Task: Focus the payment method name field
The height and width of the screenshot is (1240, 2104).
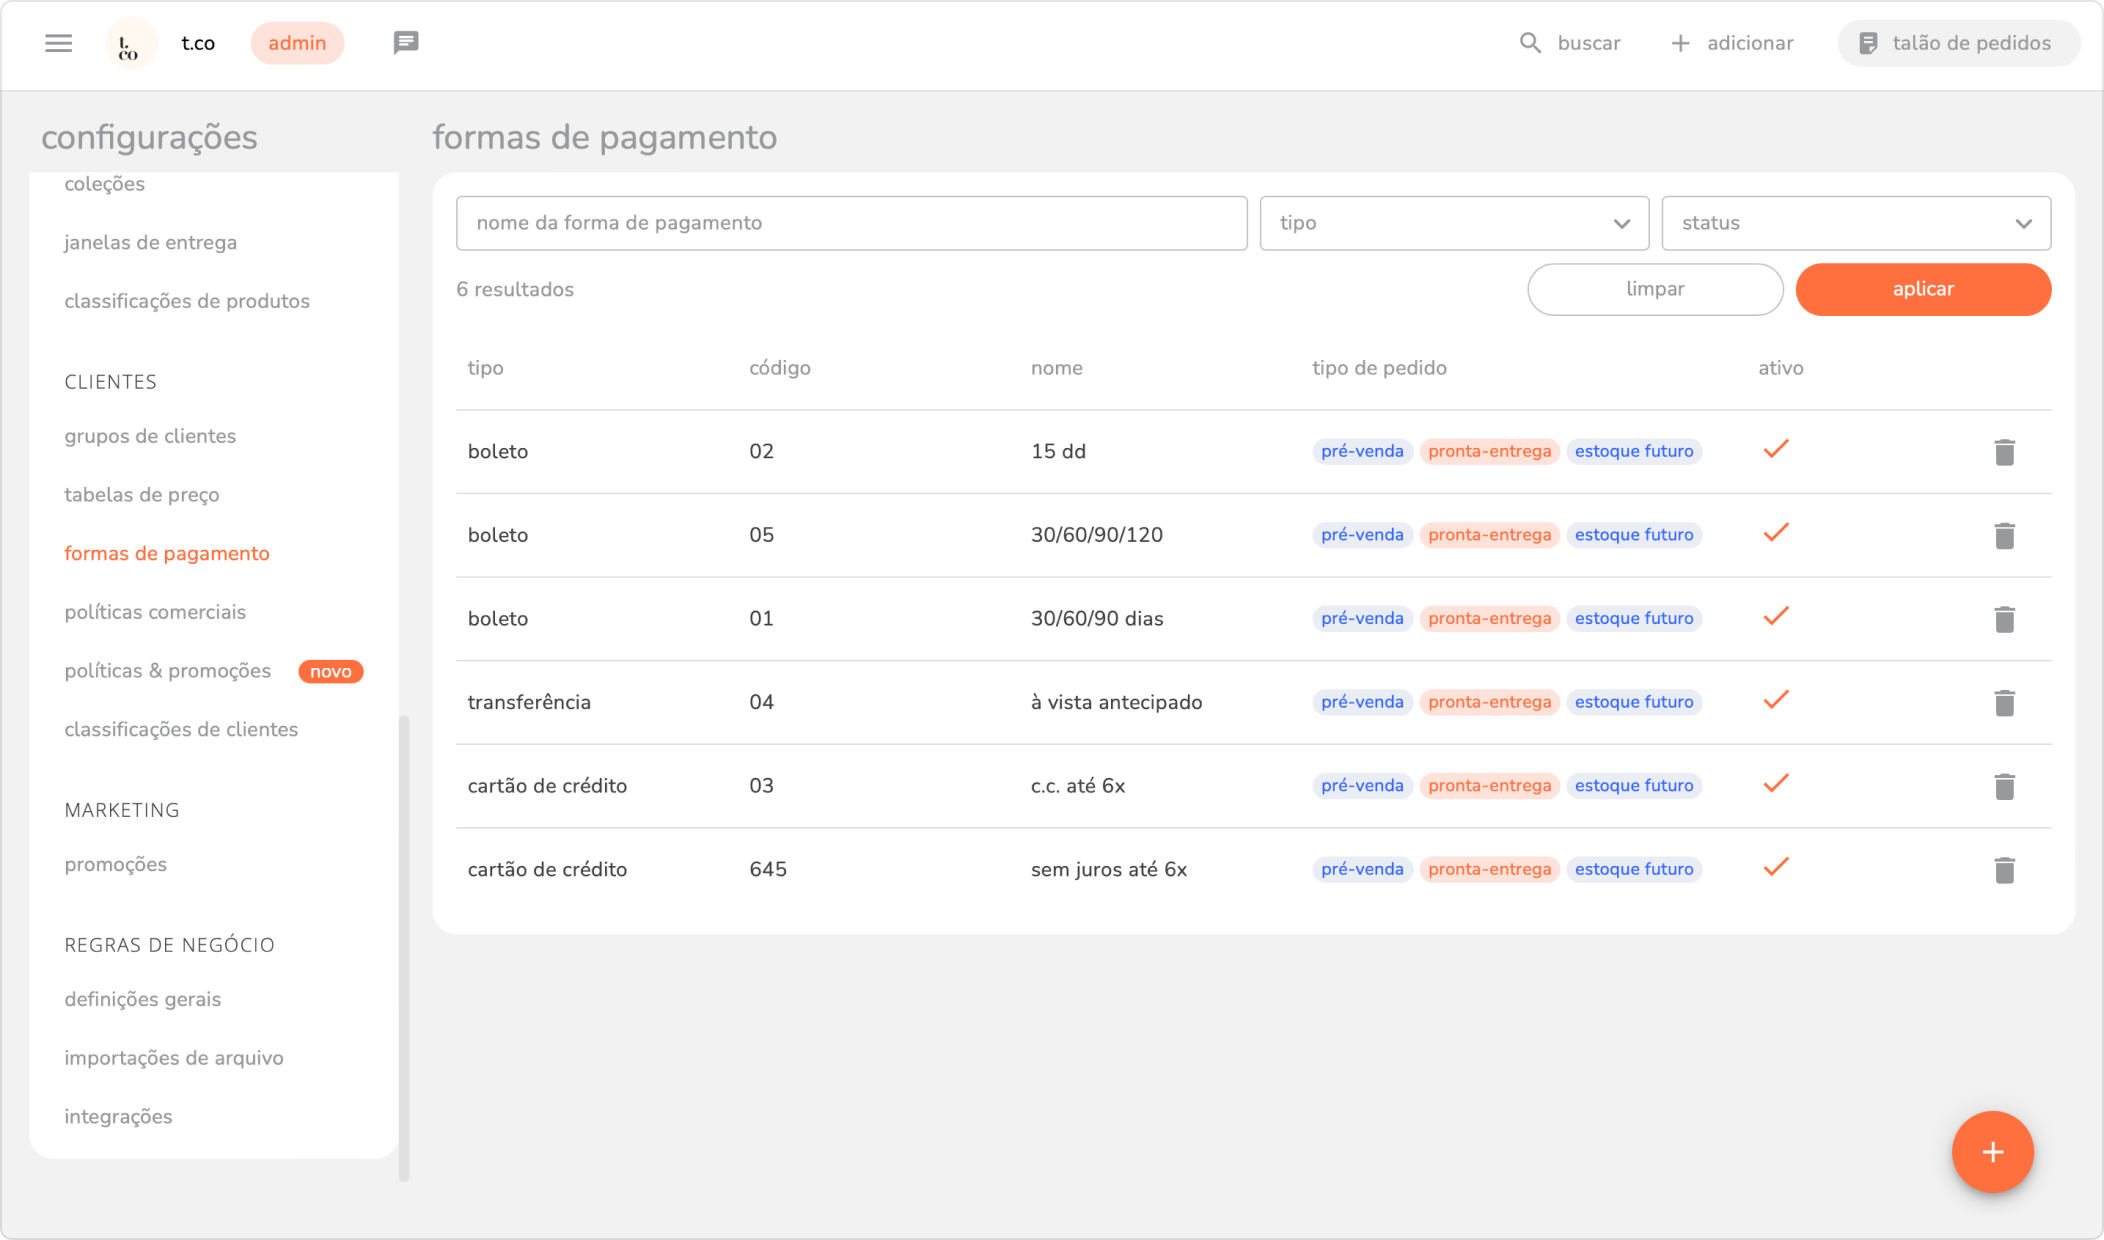Action: point(851,223)
